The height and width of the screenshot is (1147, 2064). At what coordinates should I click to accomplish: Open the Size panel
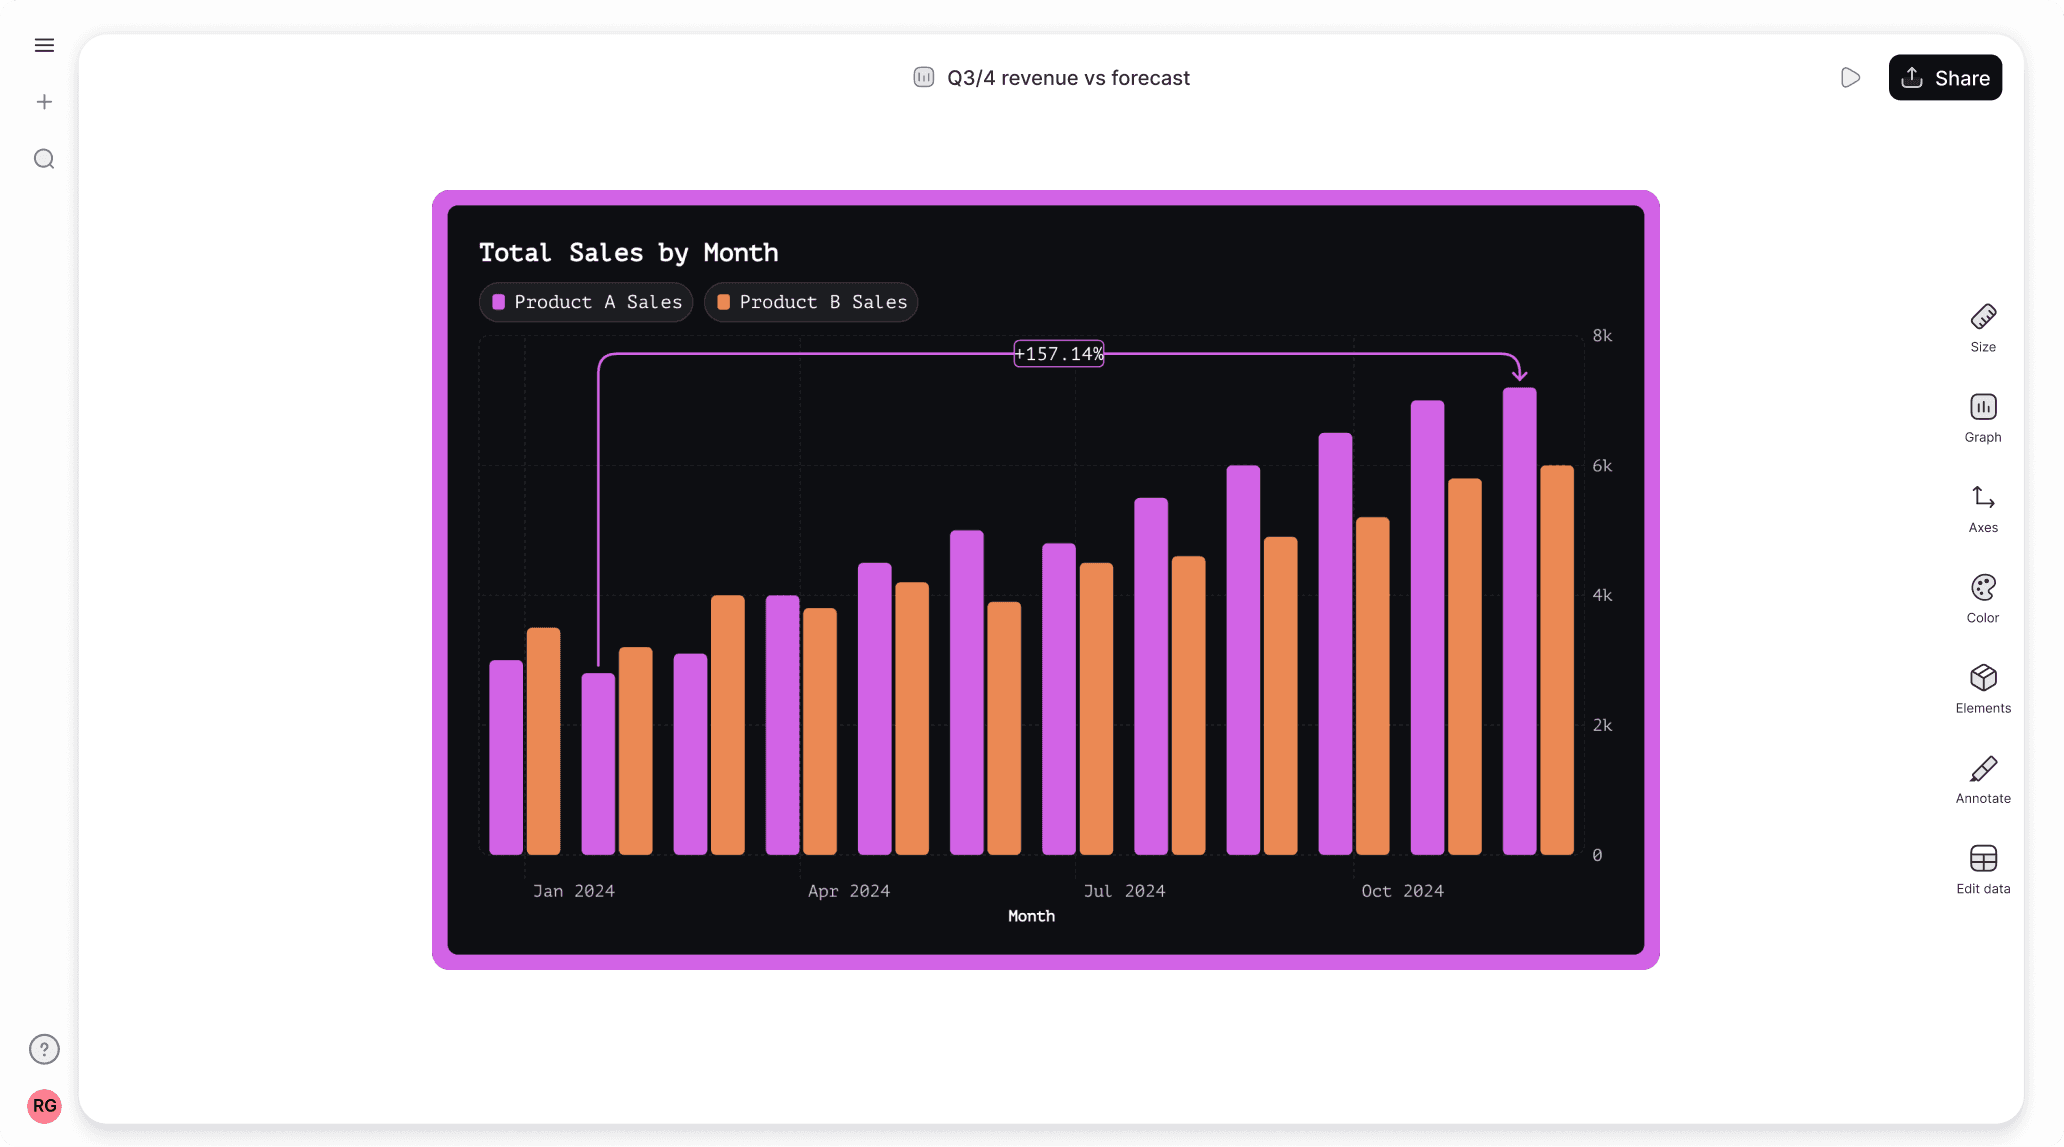pyautogui.click(x=1983, y=327)
